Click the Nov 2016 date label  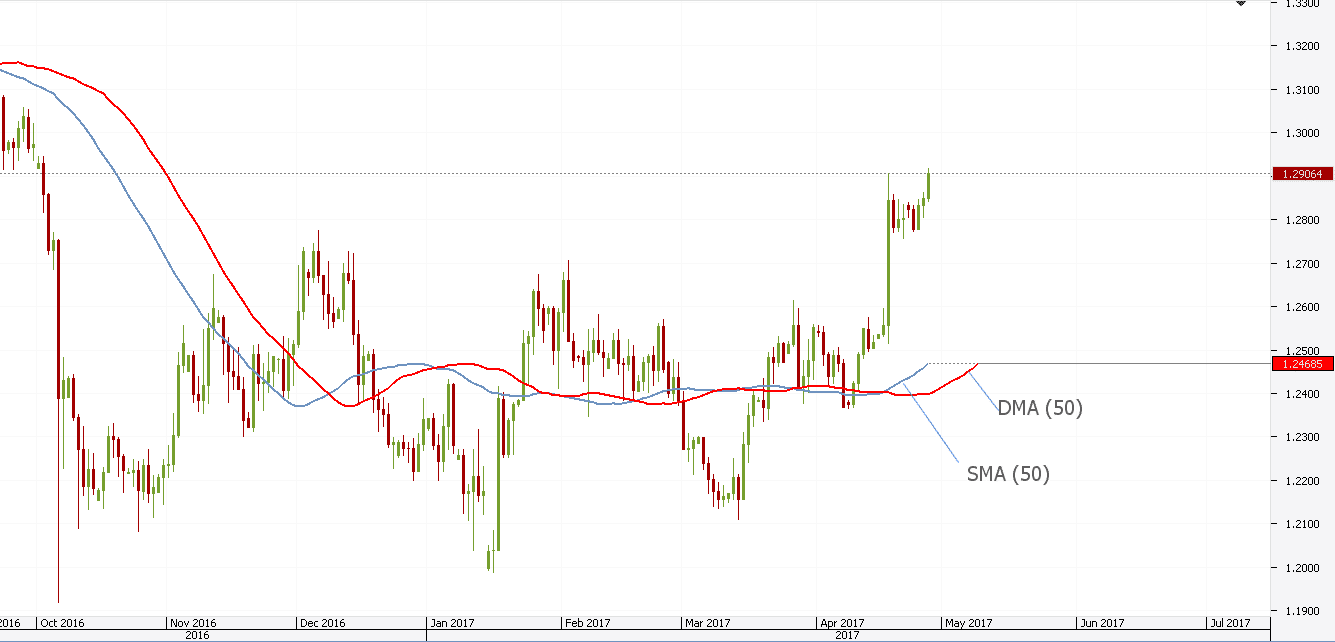pyautogui.click(x=193, y=622)
